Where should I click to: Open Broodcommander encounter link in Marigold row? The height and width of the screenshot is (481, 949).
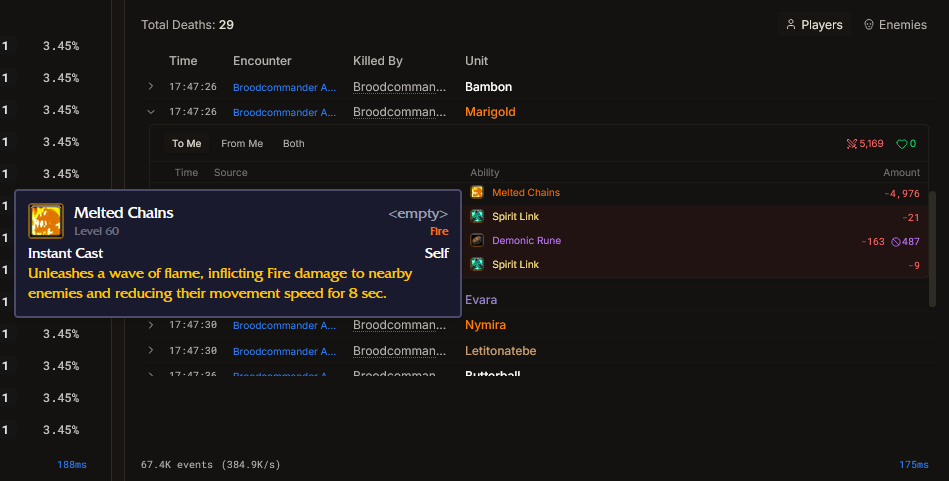point(284,113)
